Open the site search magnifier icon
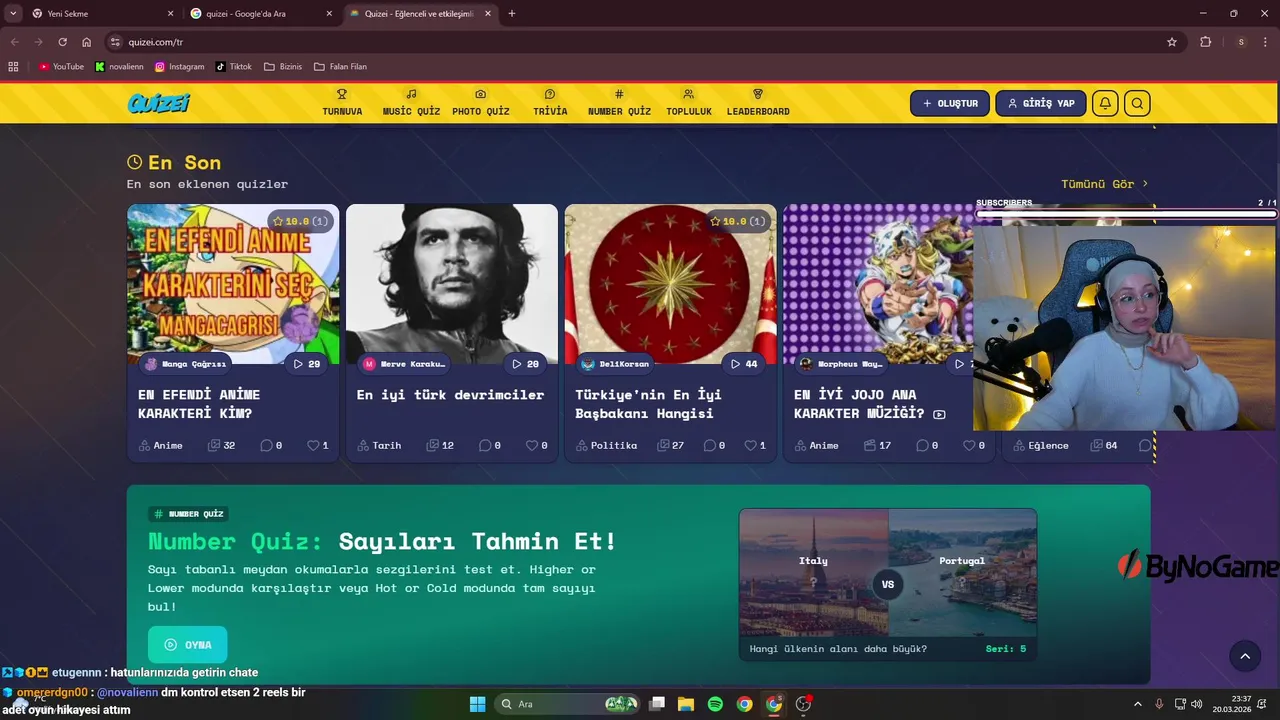1280x720 pixels. click(x=1137, y=103)
